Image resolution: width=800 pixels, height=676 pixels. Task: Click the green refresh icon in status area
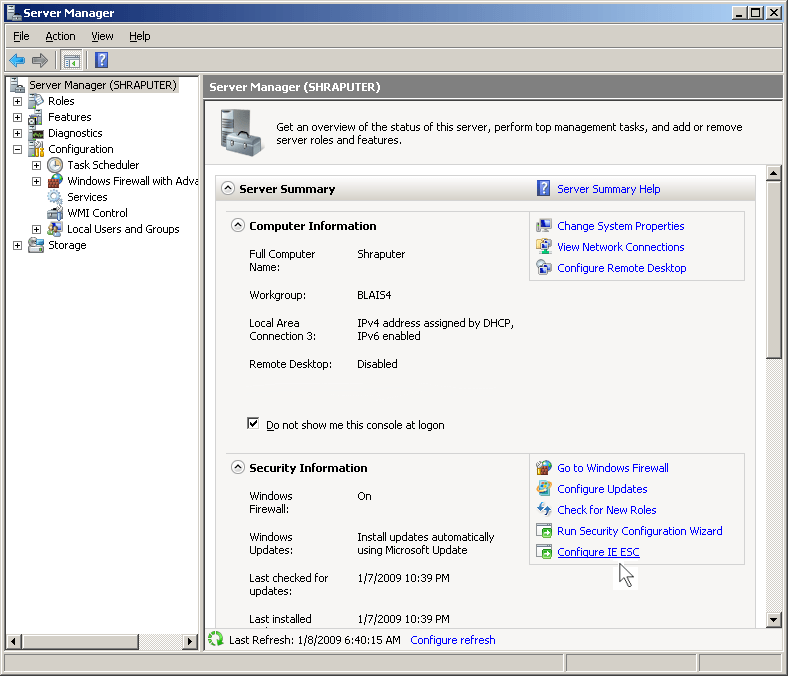tap(216, 639)
